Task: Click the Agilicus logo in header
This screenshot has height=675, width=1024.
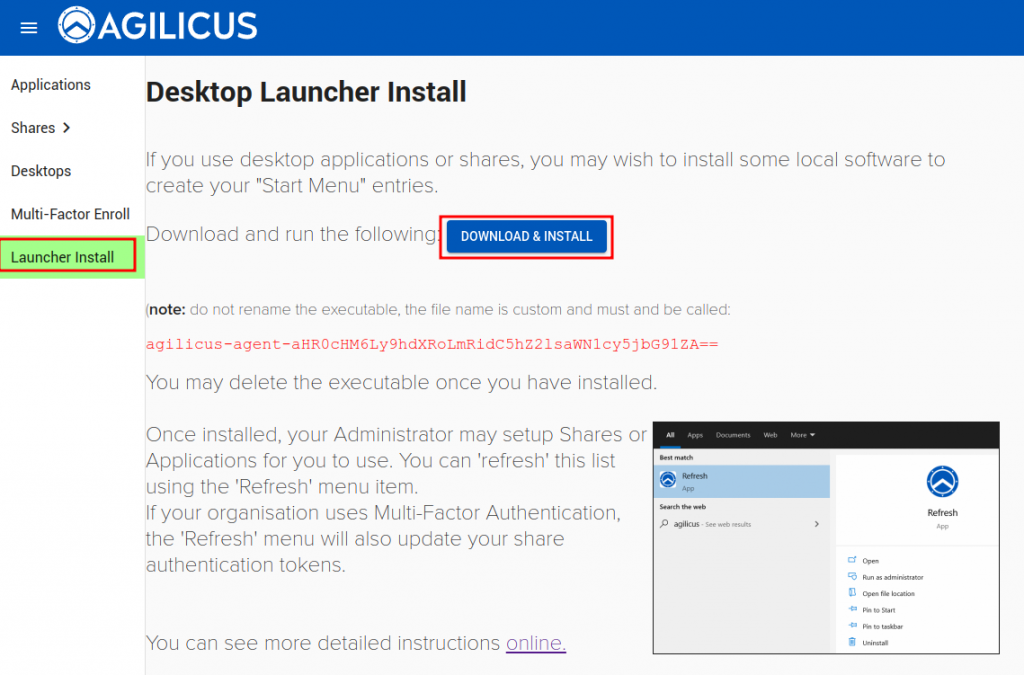Action: 157,25
